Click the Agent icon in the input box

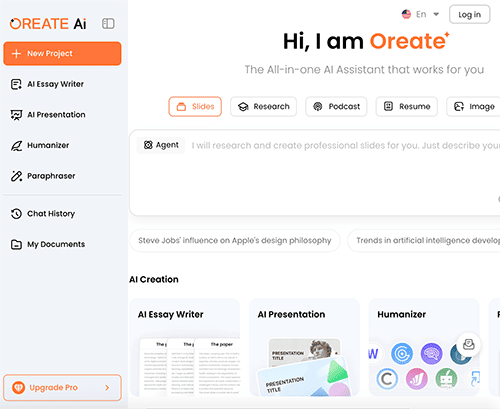point(148,145)
